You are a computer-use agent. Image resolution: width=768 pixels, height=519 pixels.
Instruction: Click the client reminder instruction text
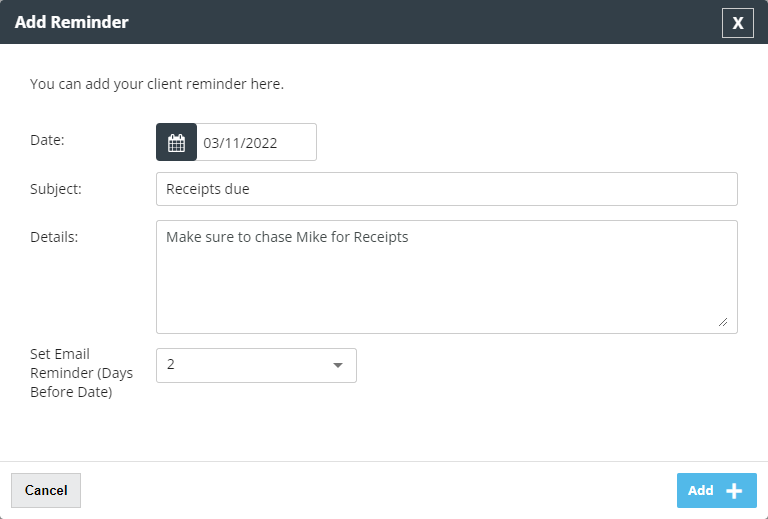157,84
